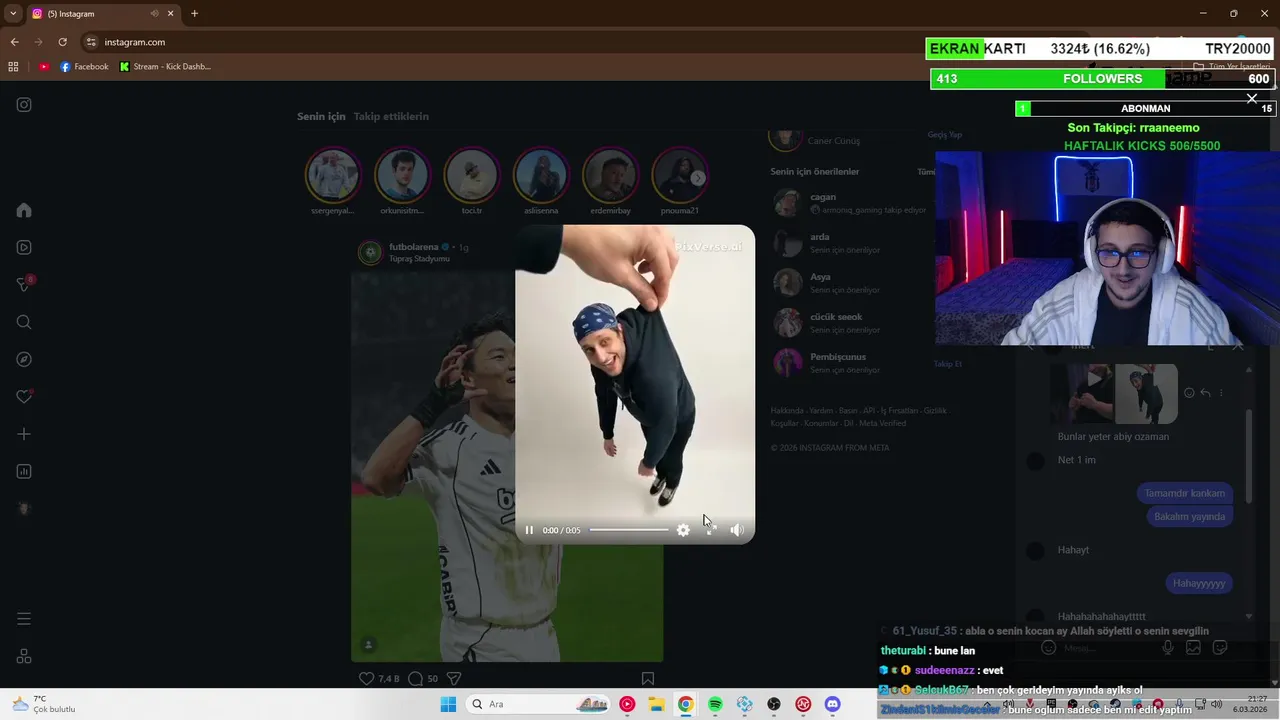Share the futbolarena post
The width and height of the screenshot is (1280, 720).
[453, 678]
